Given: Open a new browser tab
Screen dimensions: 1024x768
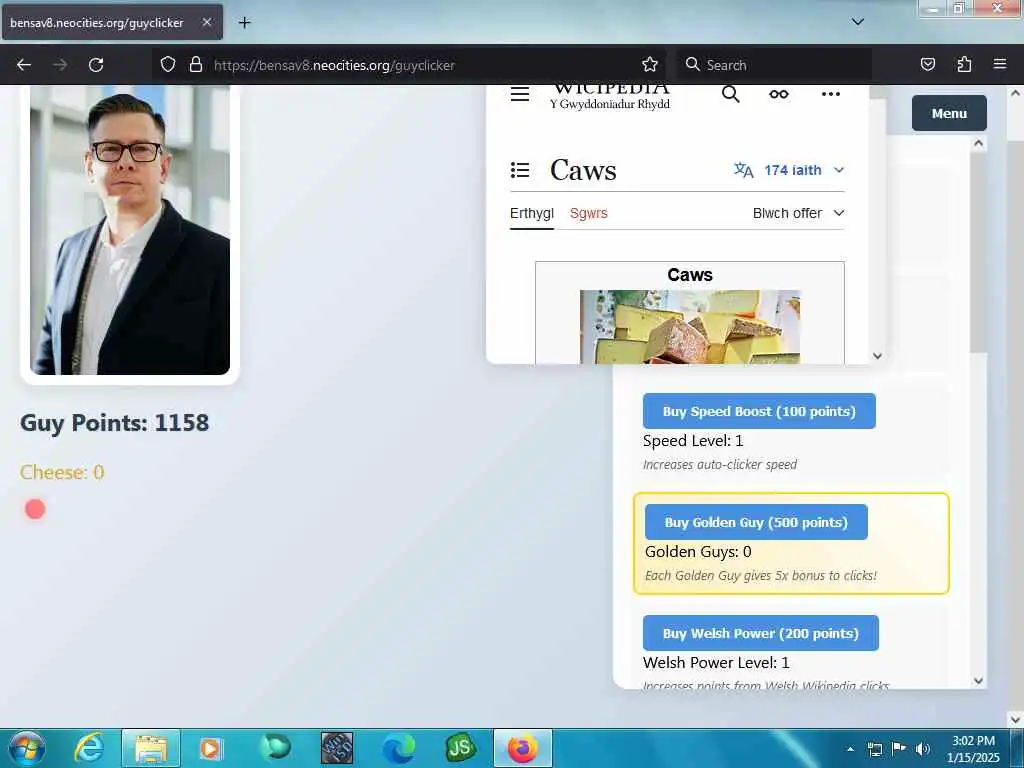Looking at the screenshot, I should click(x=244, y=23).
